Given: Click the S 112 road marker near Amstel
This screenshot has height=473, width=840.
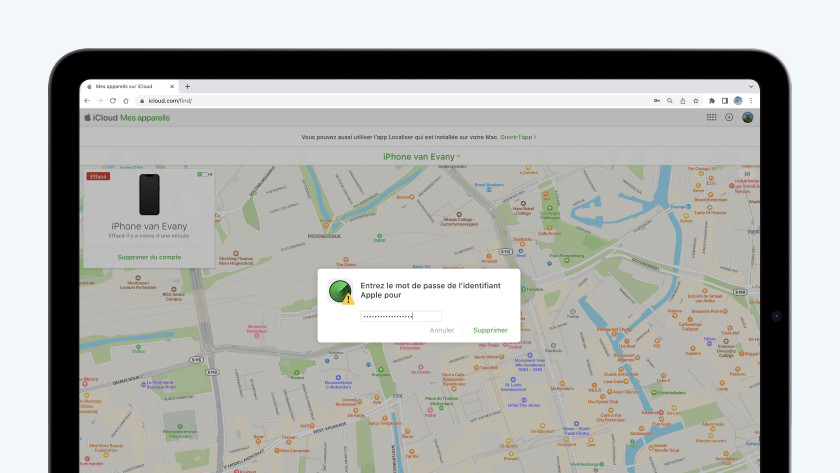Looking at the screenshot, I should pyautogui.click(x=506, y=251).
